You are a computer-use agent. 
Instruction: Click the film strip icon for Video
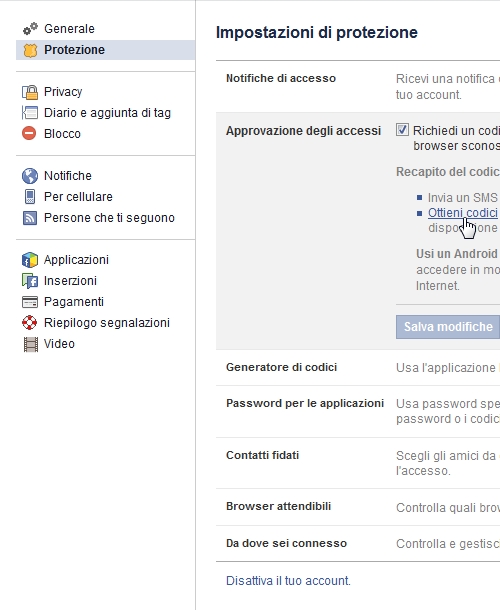[x=31, y=344]
